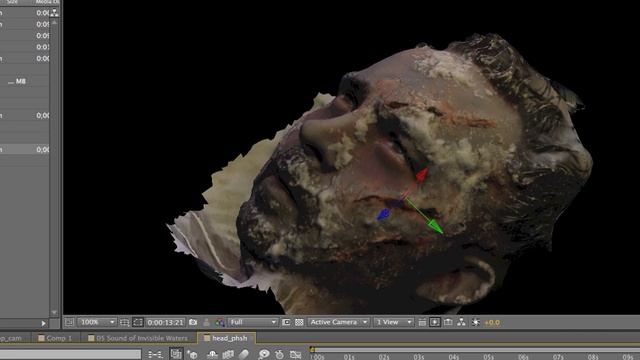Click the Reset Exposure icon

tap(476, 322)
